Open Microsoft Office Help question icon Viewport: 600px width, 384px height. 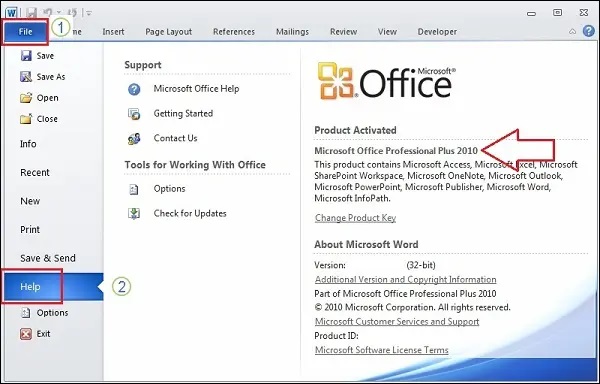click(x=134, y=89)
